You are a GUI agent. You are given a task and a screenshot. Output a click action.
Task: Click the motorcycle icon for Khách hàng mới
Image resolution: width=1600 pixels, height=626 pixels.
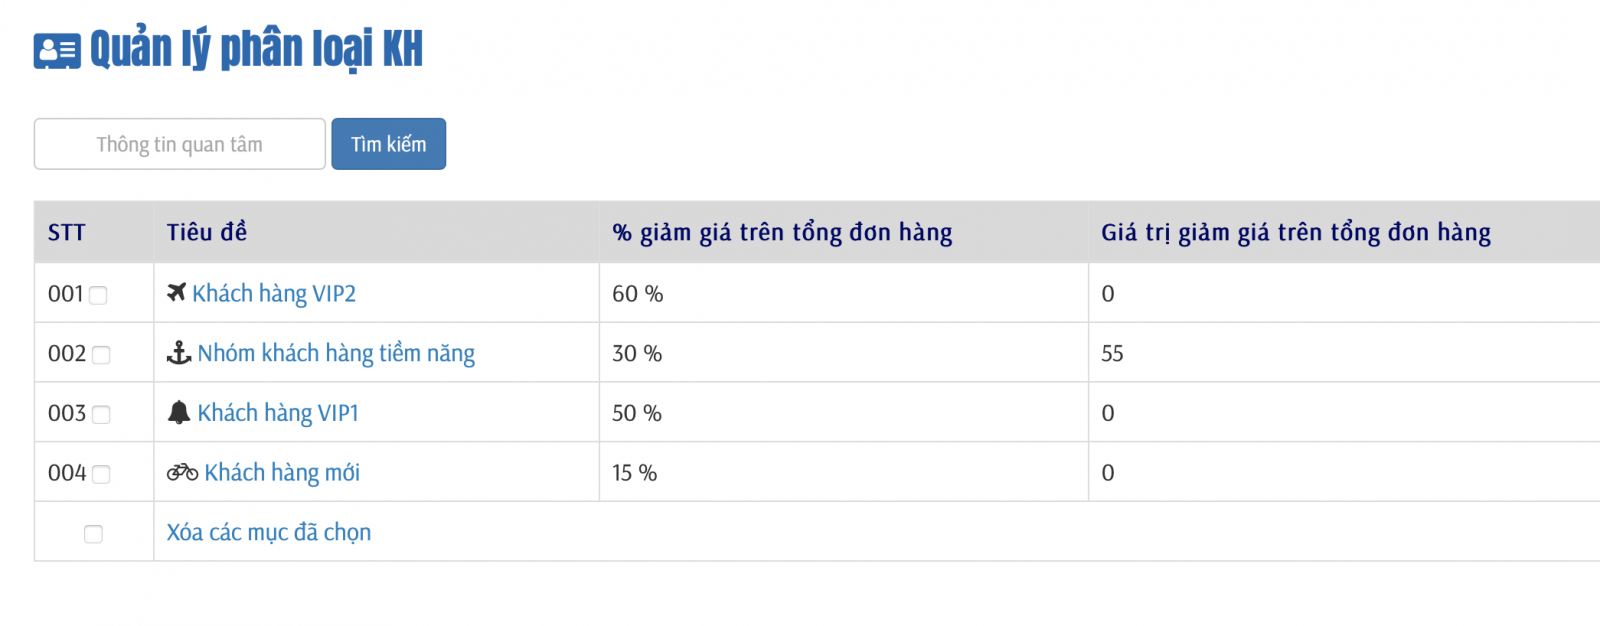click(x=182, y=472)
